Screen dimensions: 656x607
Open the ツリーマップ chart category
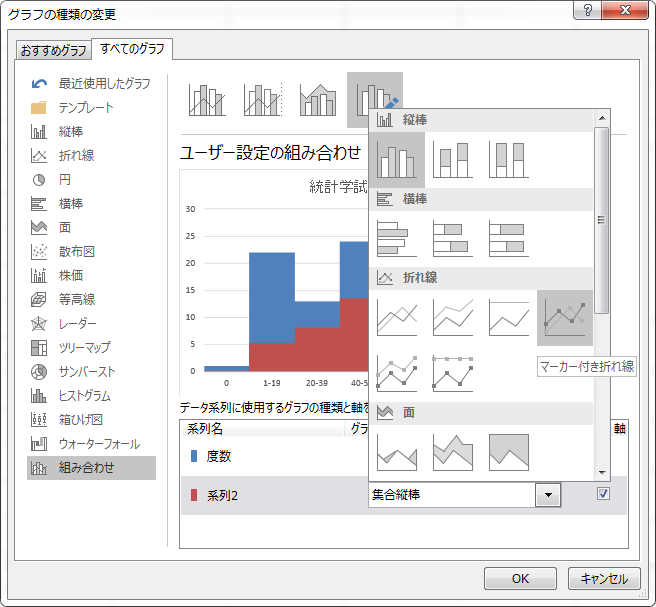pyautogui.click(x=91, y=348)
